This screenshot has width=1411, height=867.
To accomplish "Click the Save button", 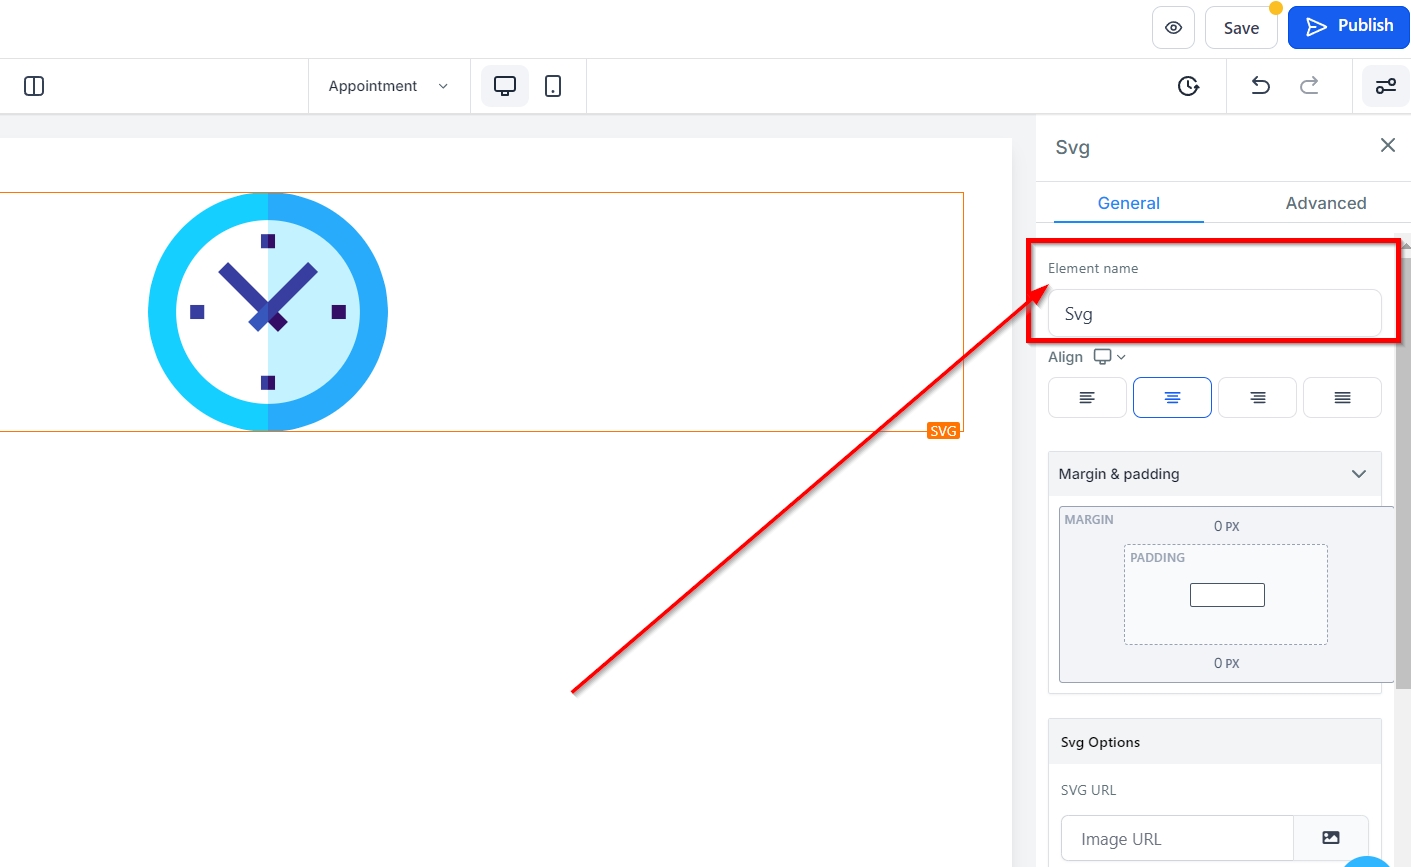I will (x=1241, y=28).
